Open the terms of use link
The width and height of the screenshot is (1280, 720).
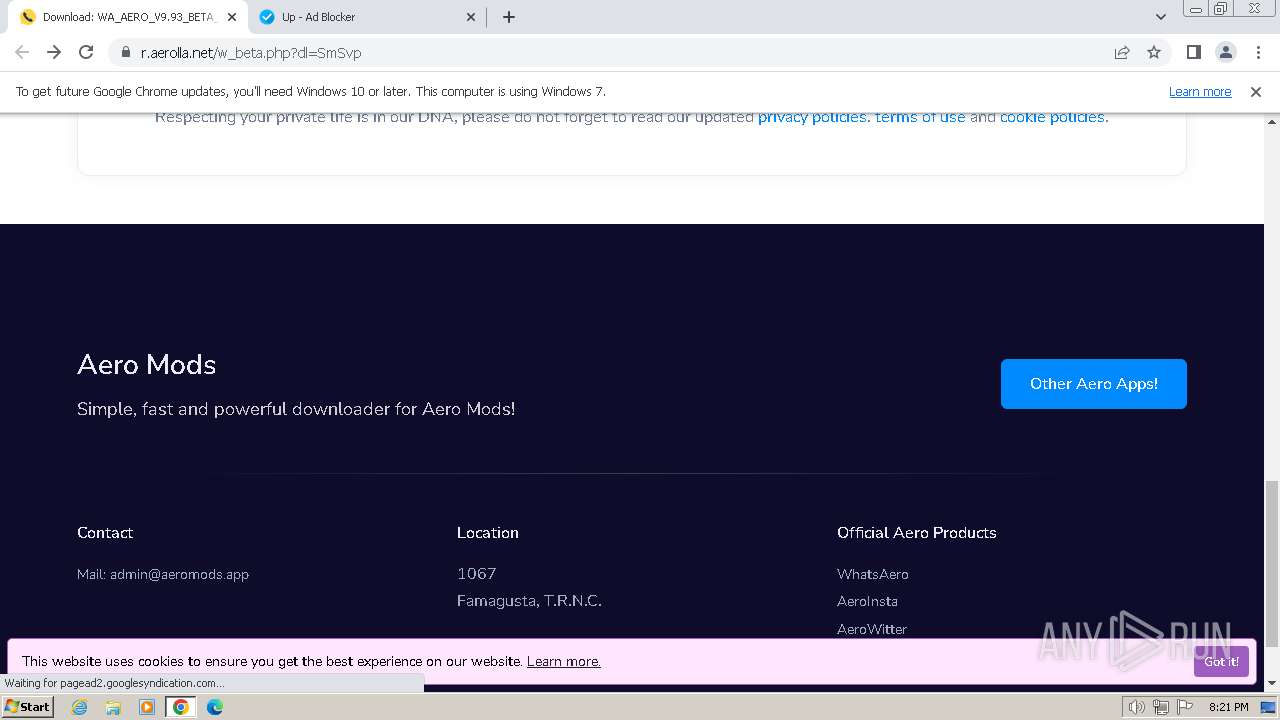pos(920,117)
